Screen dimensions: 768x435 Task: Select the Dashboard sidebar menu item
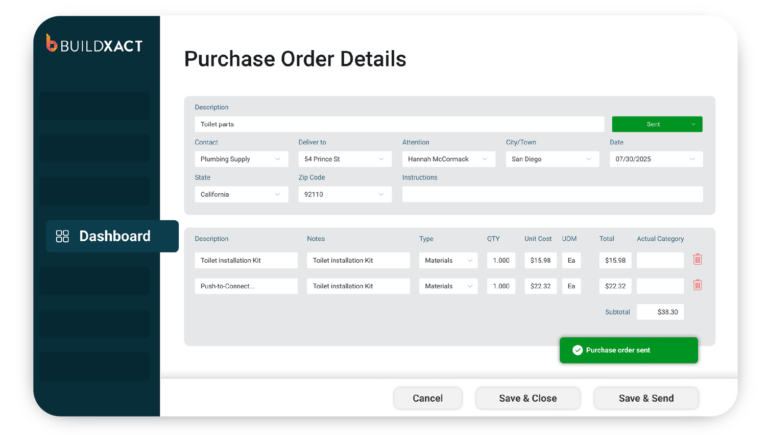pyautogui.click(x=113, y=236)
